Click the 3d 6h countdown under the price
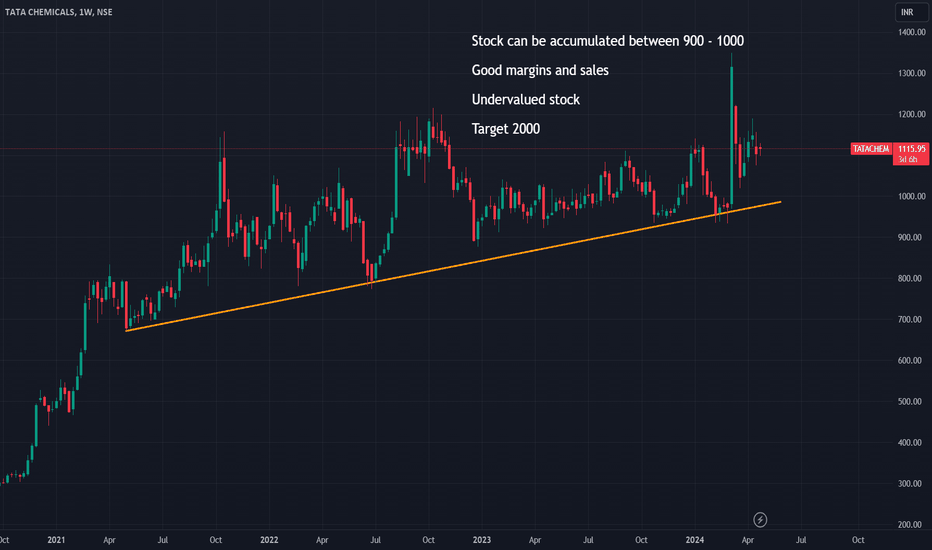 [x=908, y=159]
